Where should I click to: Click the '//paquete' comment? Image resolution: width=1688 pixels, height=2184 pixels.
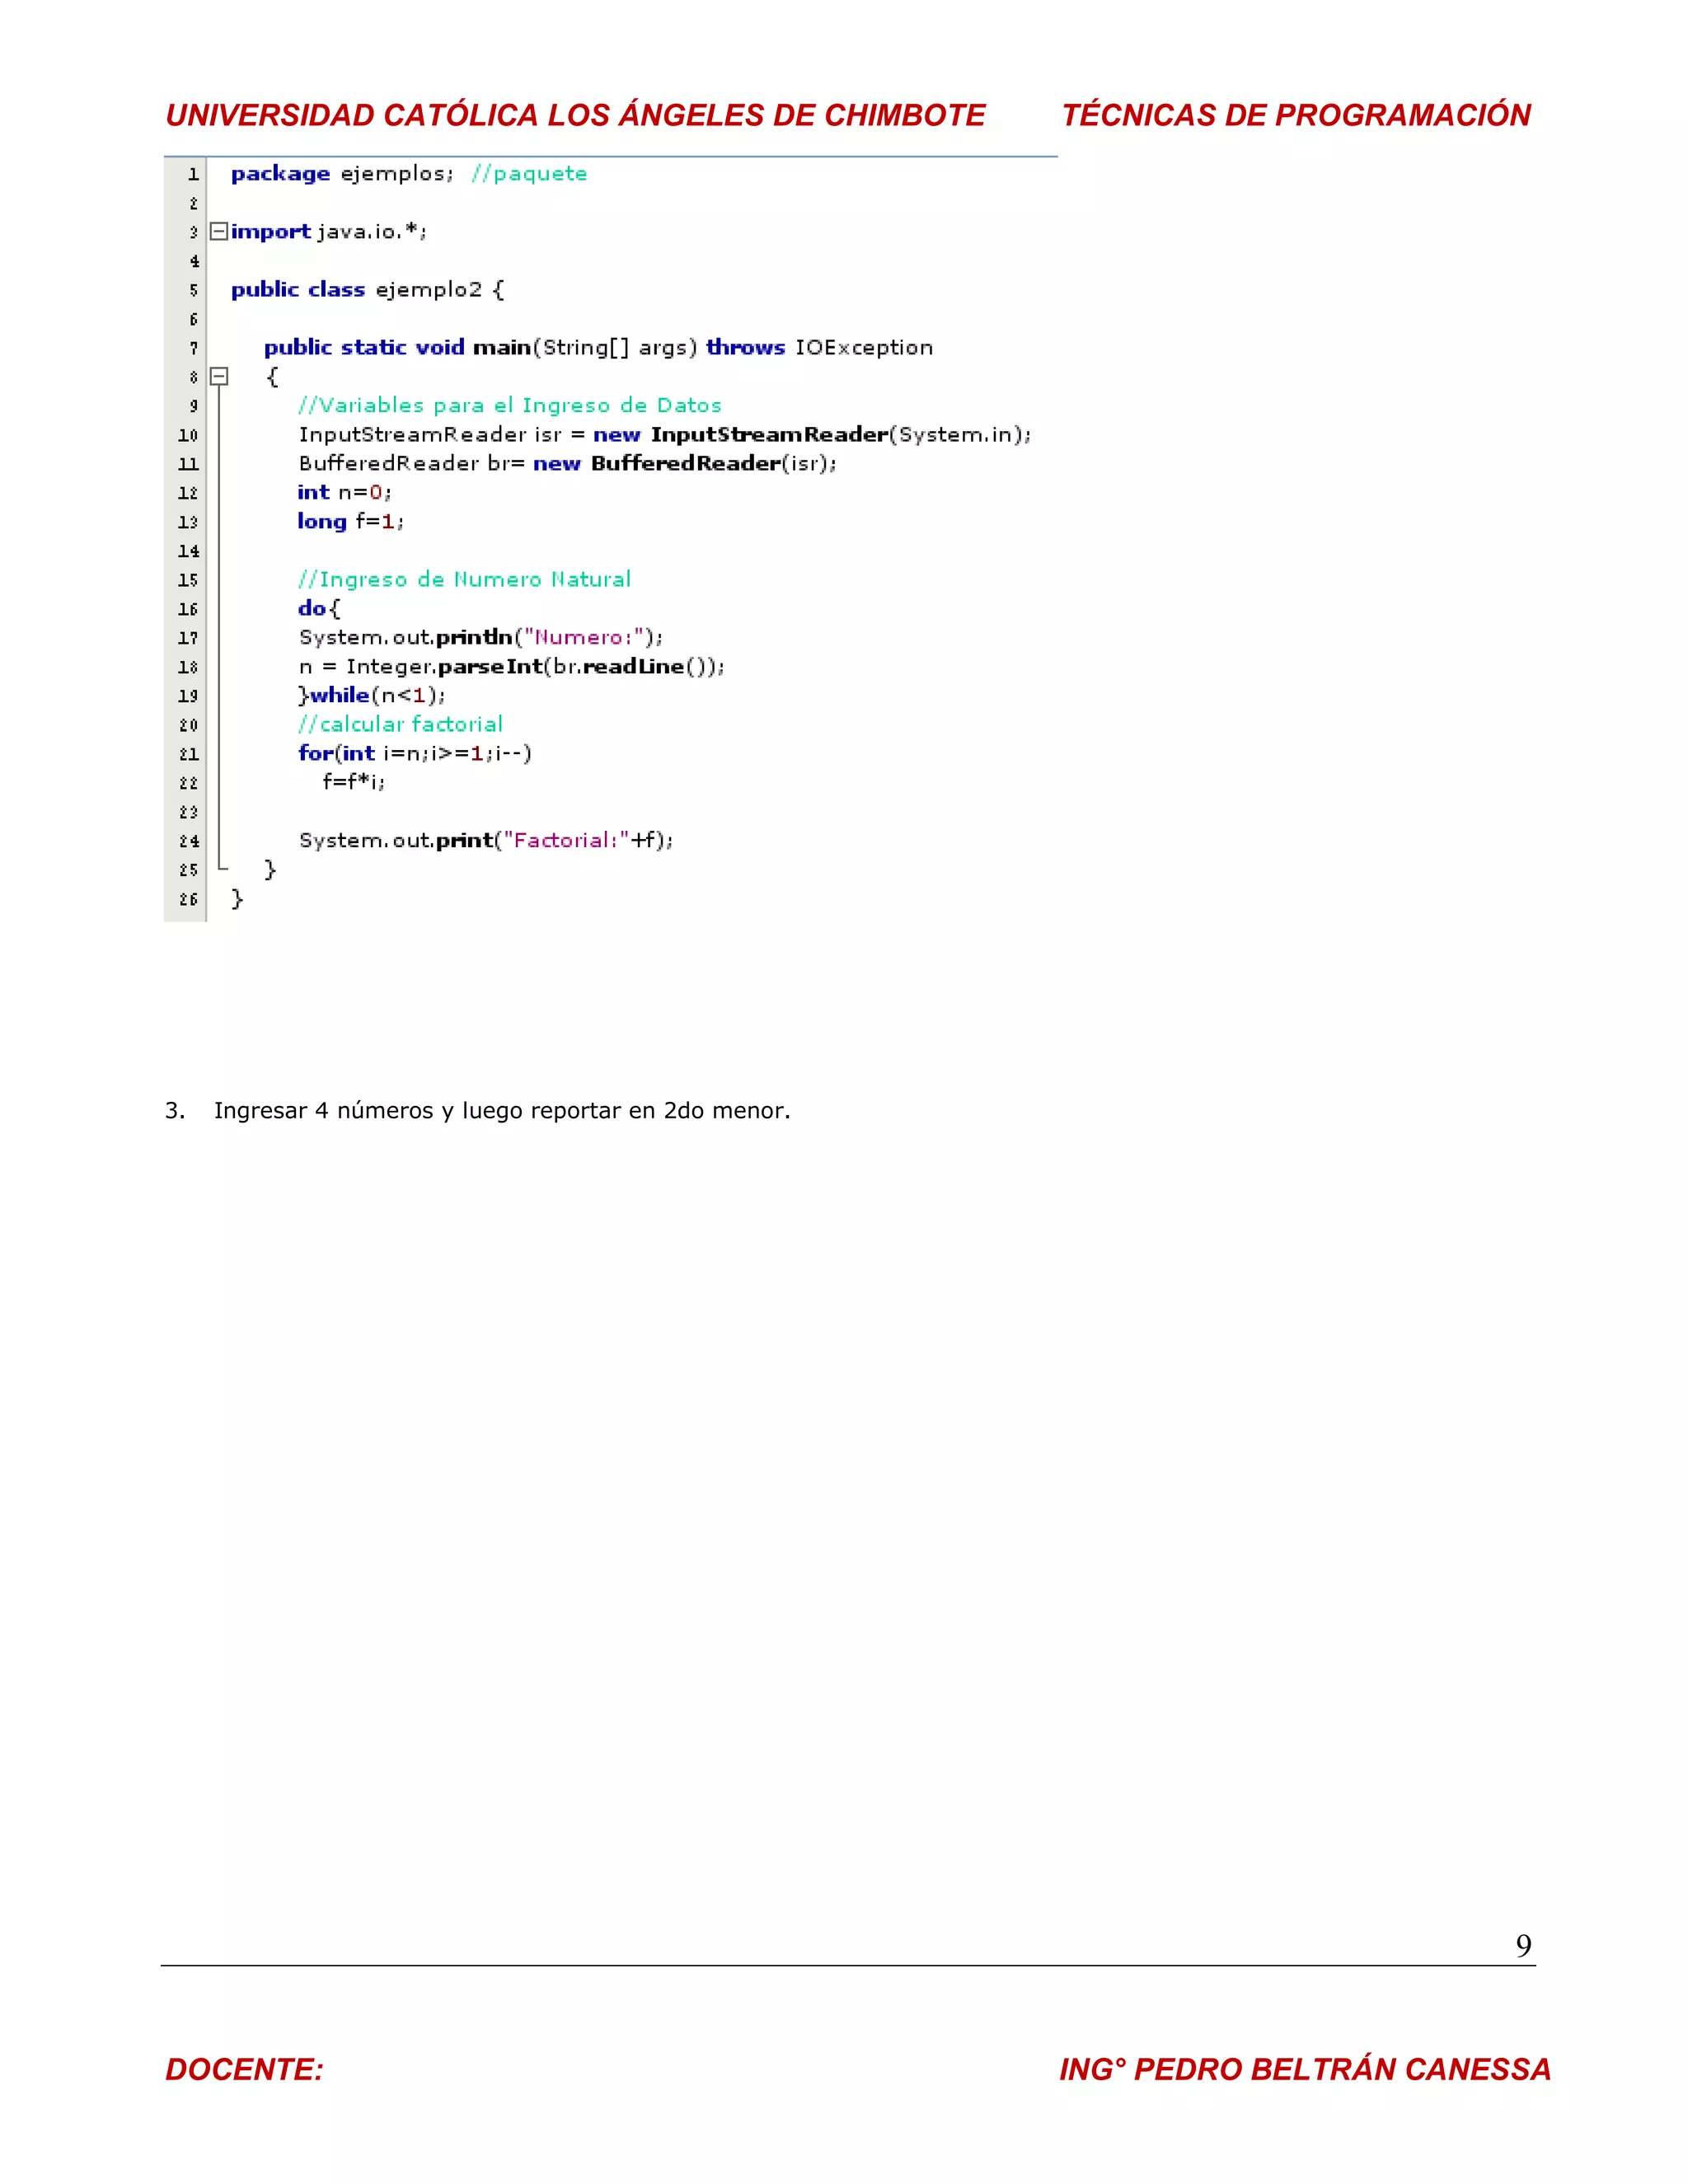coord(529,174)
